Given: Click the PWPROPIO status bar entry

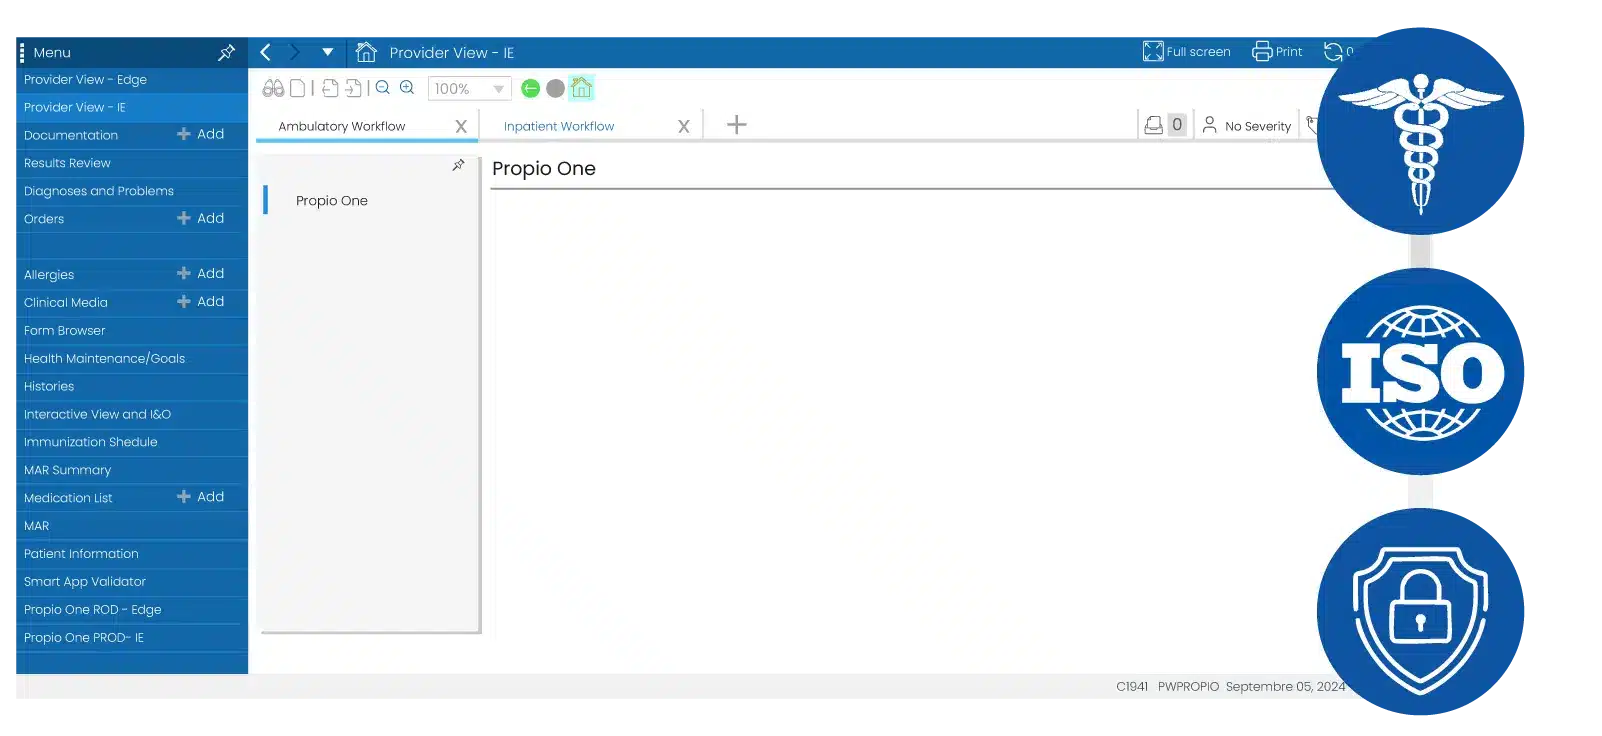Looking at the screenshot, I should point(1188,687).
